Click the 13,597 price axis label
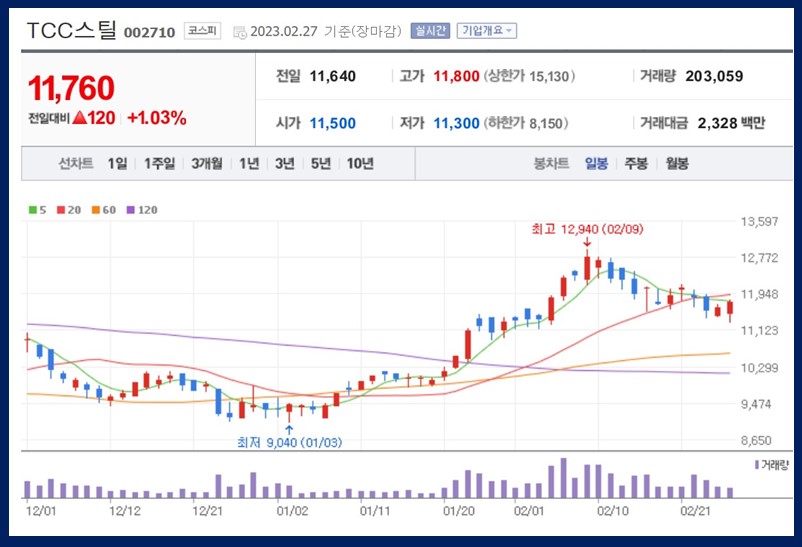This screenshot has height=547, width=802. (760, 222)
